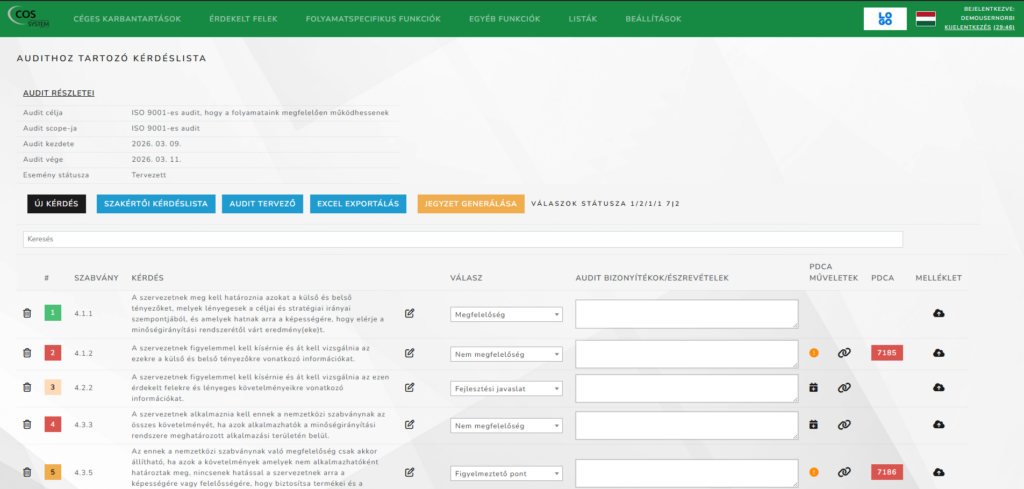Open Céges karbantartások menu
The width and height of the screenshot is (1024, 489).
point(127,19)
